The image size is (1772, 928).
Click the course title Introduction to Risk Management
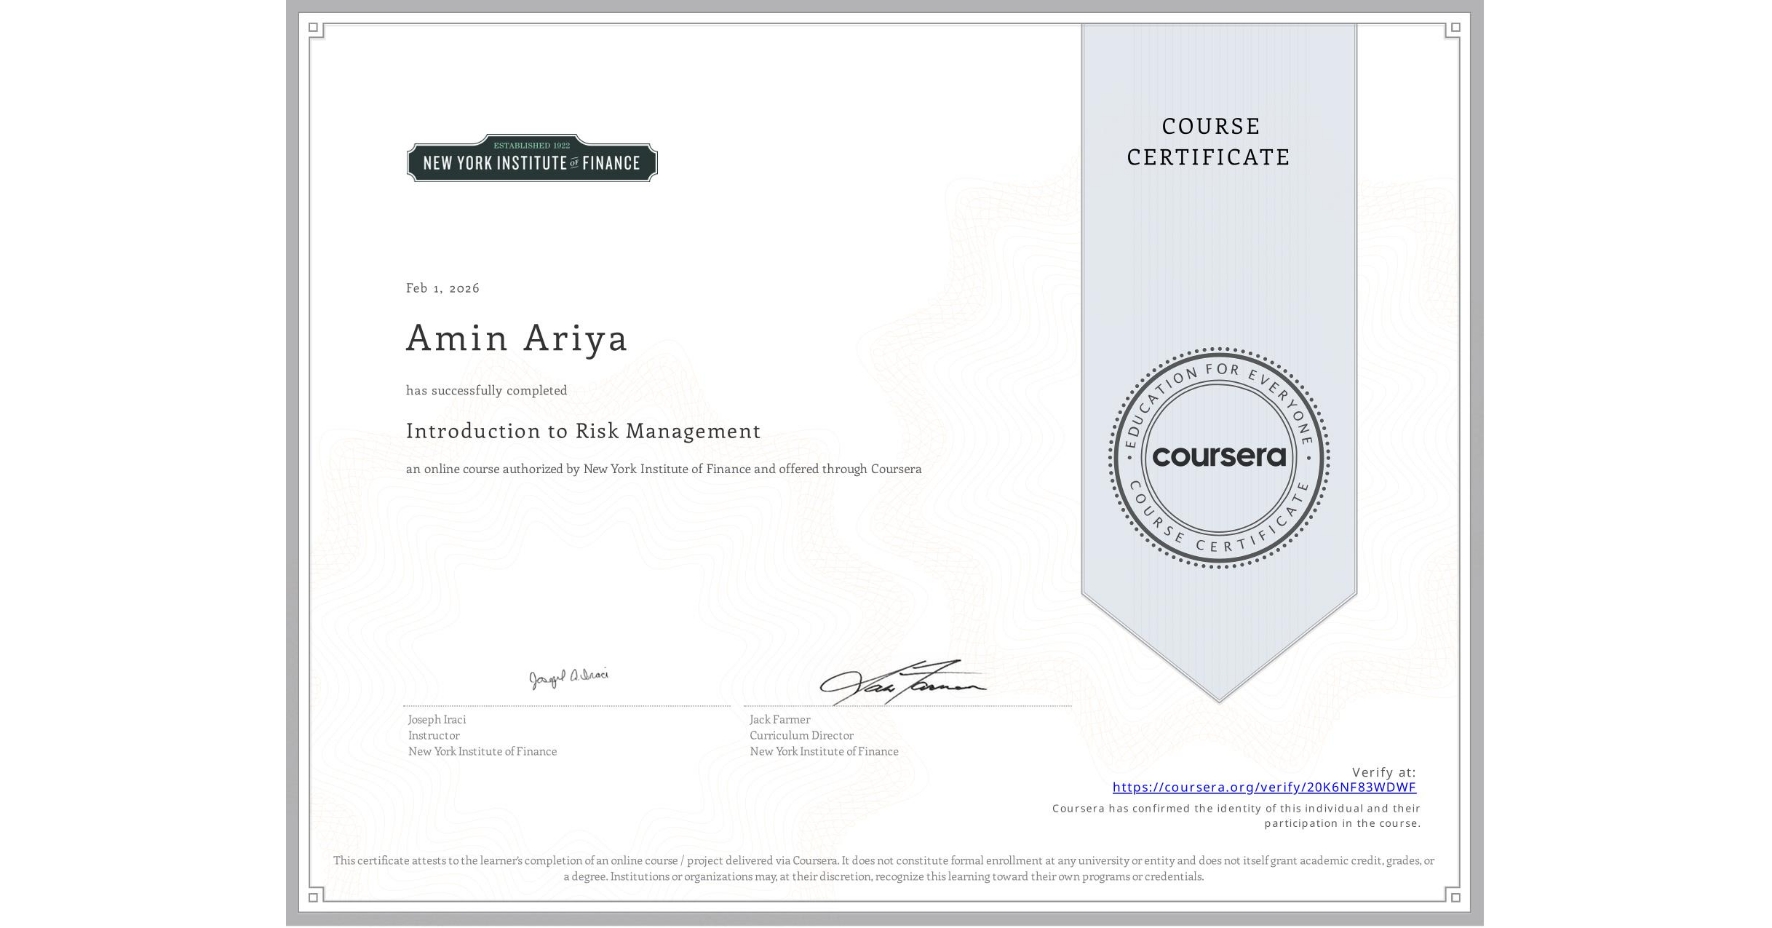click(582, 430)
